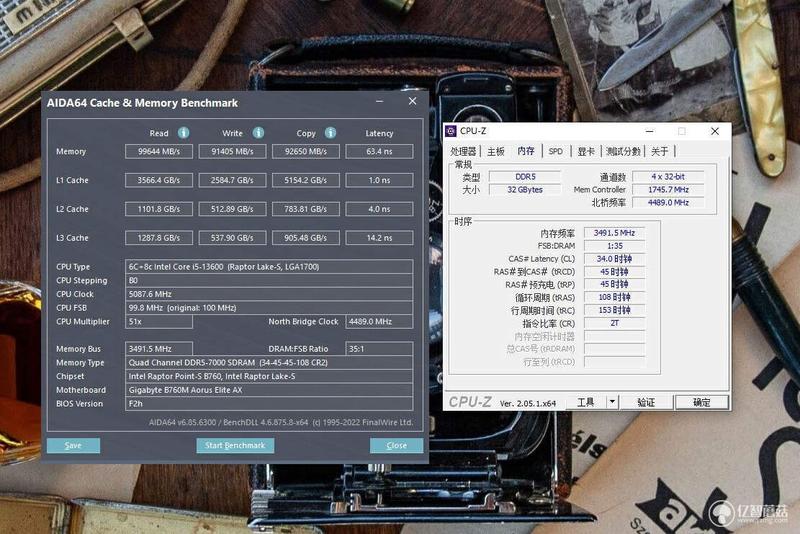The height and width of the screenshot is (534, 800).
Task: Click FSB:DRAM value 1:35 in CPU-Z
Action: click(x=614, y=246)
